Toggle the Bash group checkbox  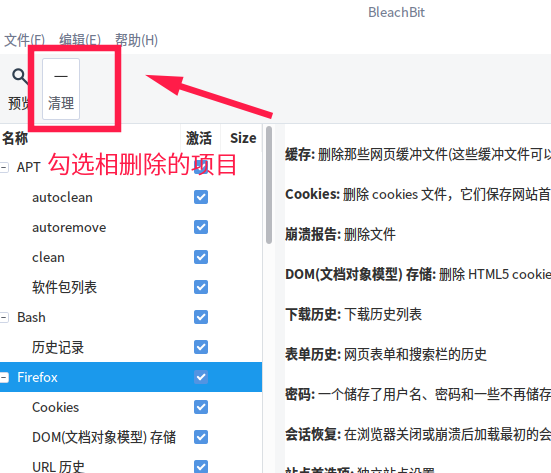(201, 317)
